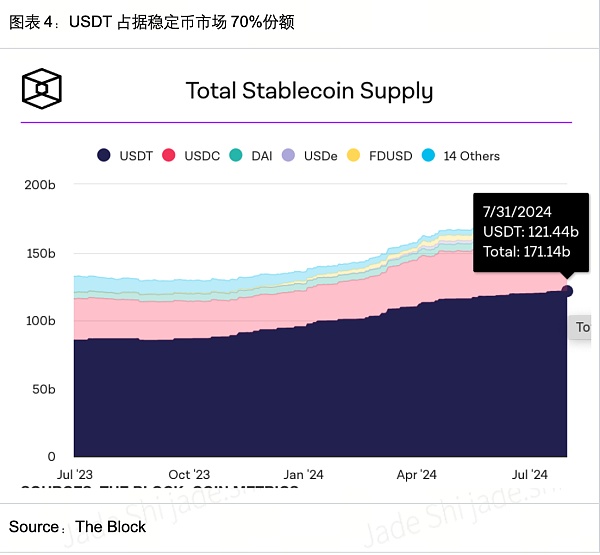
Task: Toggle the DAI series in legend
Action: coord(252,155)
